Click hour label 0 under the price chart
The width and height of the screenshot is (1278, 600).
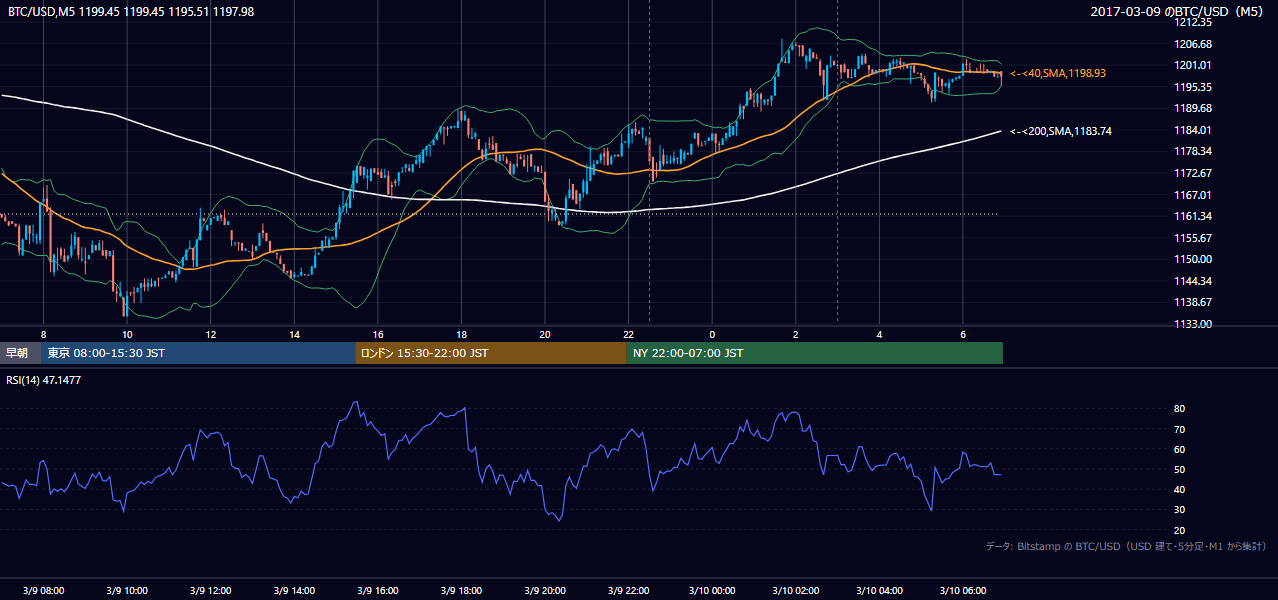pyautogui.click(x=712, y=333)
